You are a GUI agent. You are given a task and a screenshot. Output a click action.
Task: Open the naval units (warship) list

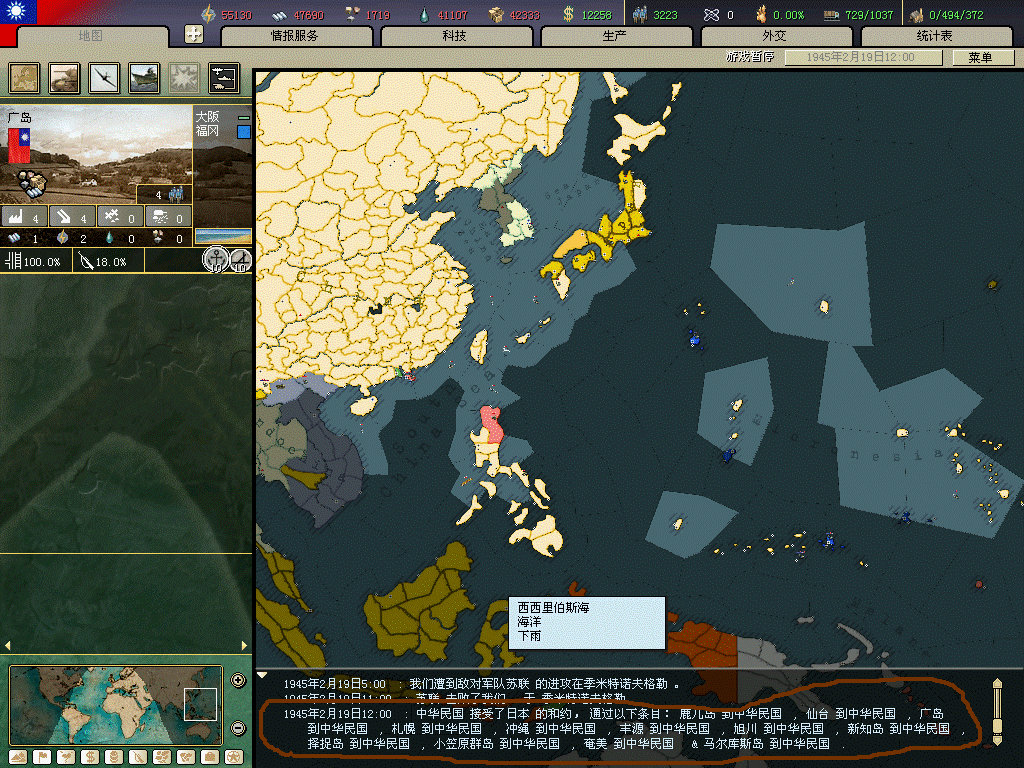click(144, 77)
